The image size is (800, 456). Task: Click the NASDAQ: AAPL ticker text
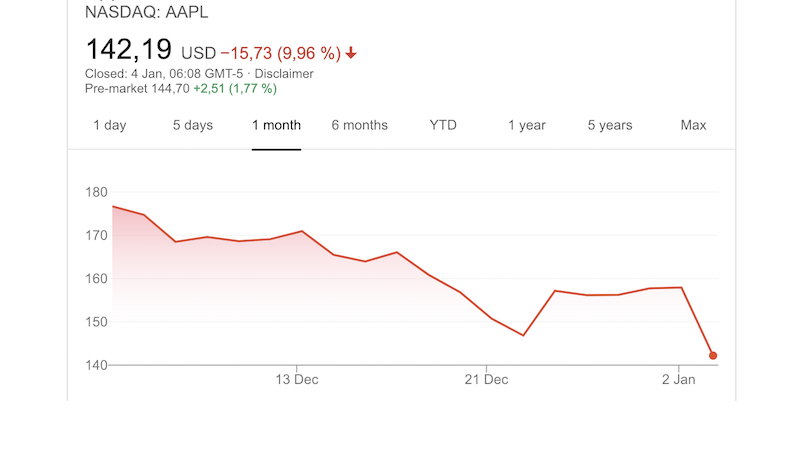[x=147, y=13]
